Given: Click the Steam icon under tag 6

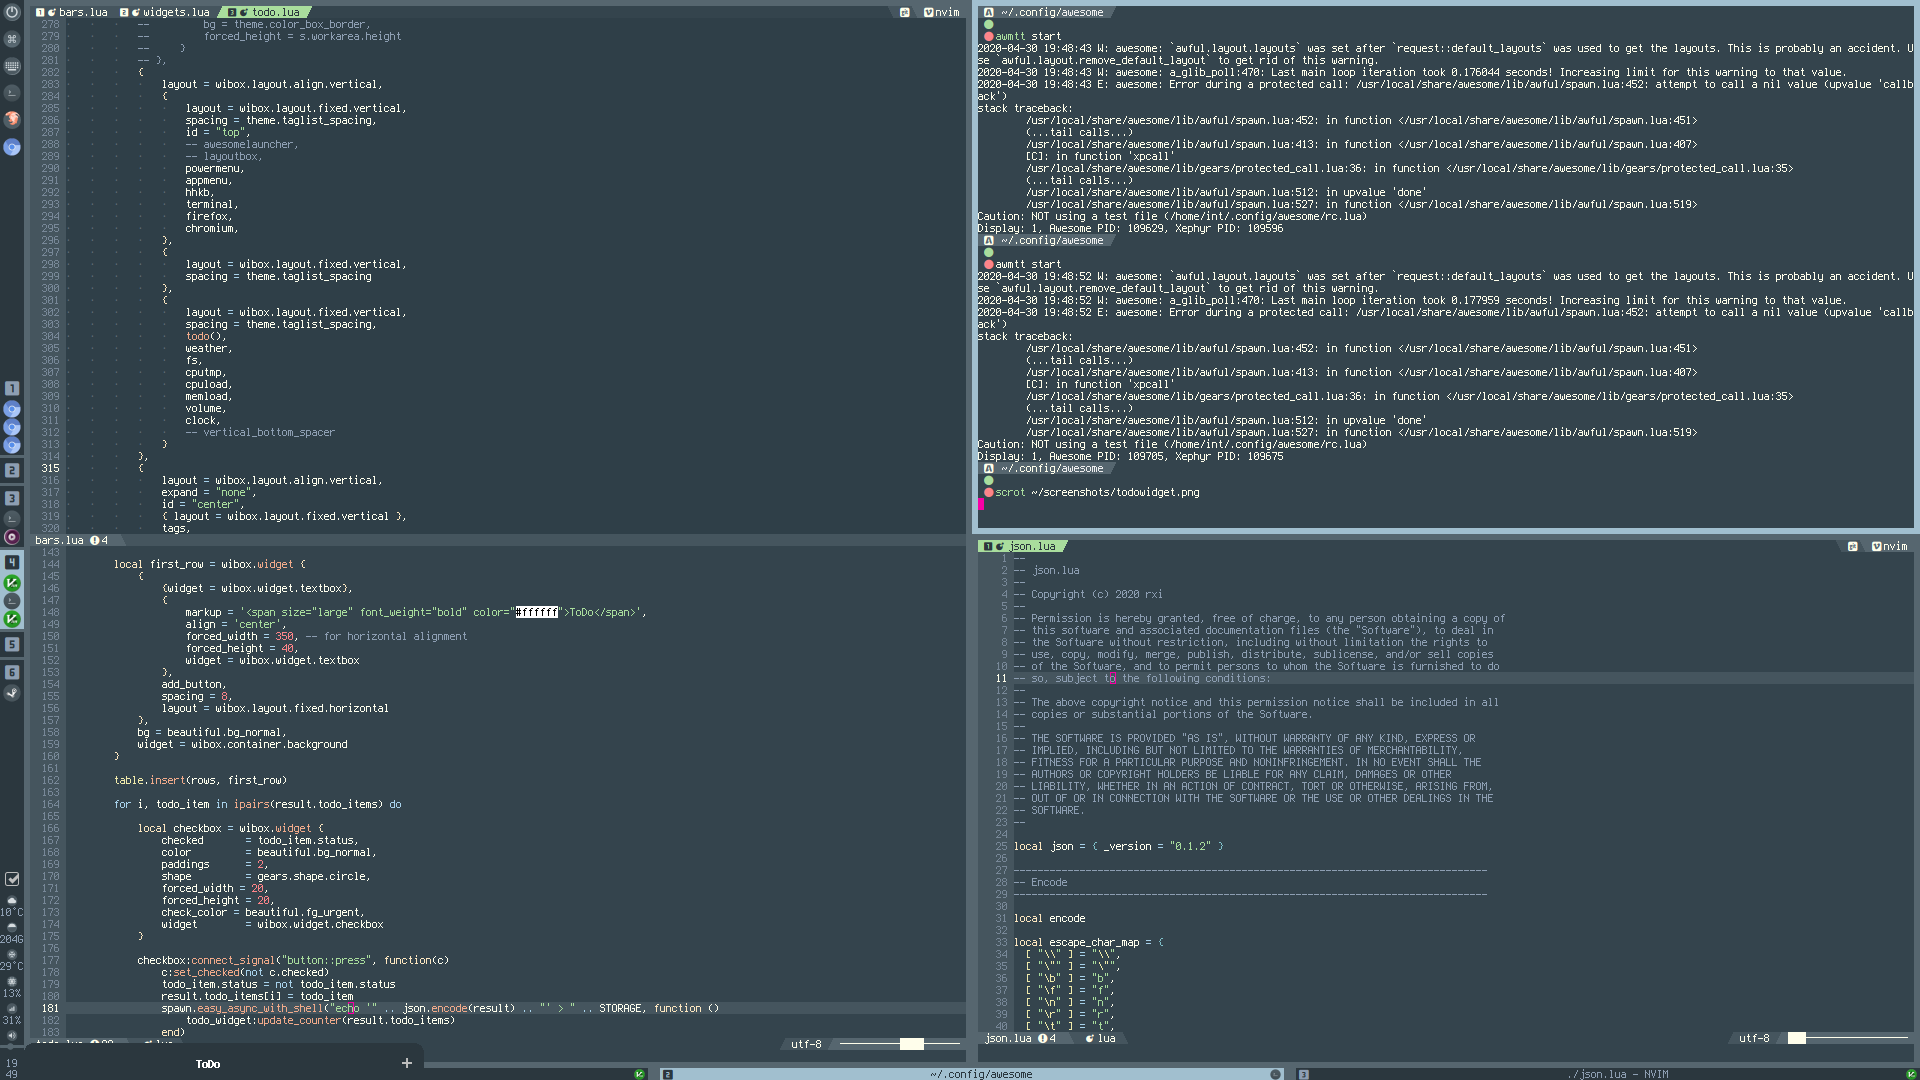Looking at the screenshot, I should [x=12, y=692].
